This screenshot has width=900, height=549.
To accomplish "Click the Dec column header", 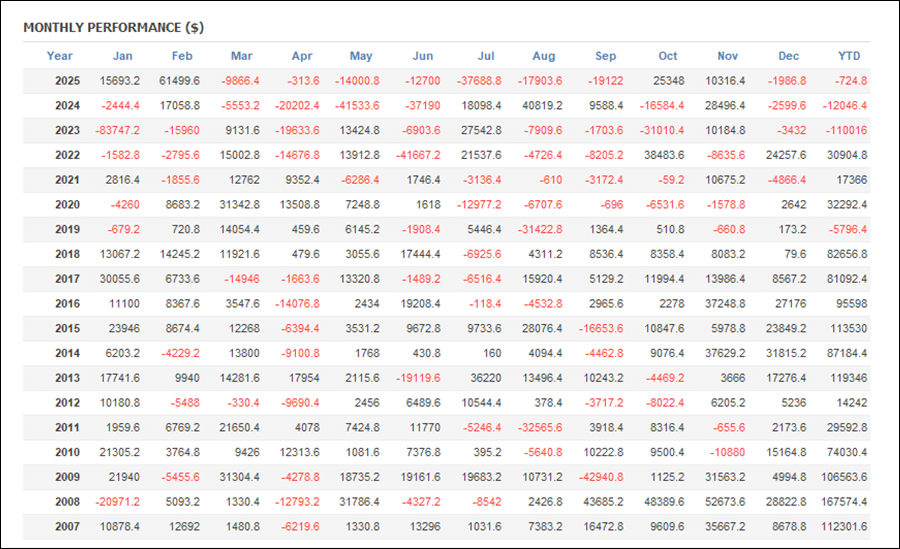I will 789,56.
